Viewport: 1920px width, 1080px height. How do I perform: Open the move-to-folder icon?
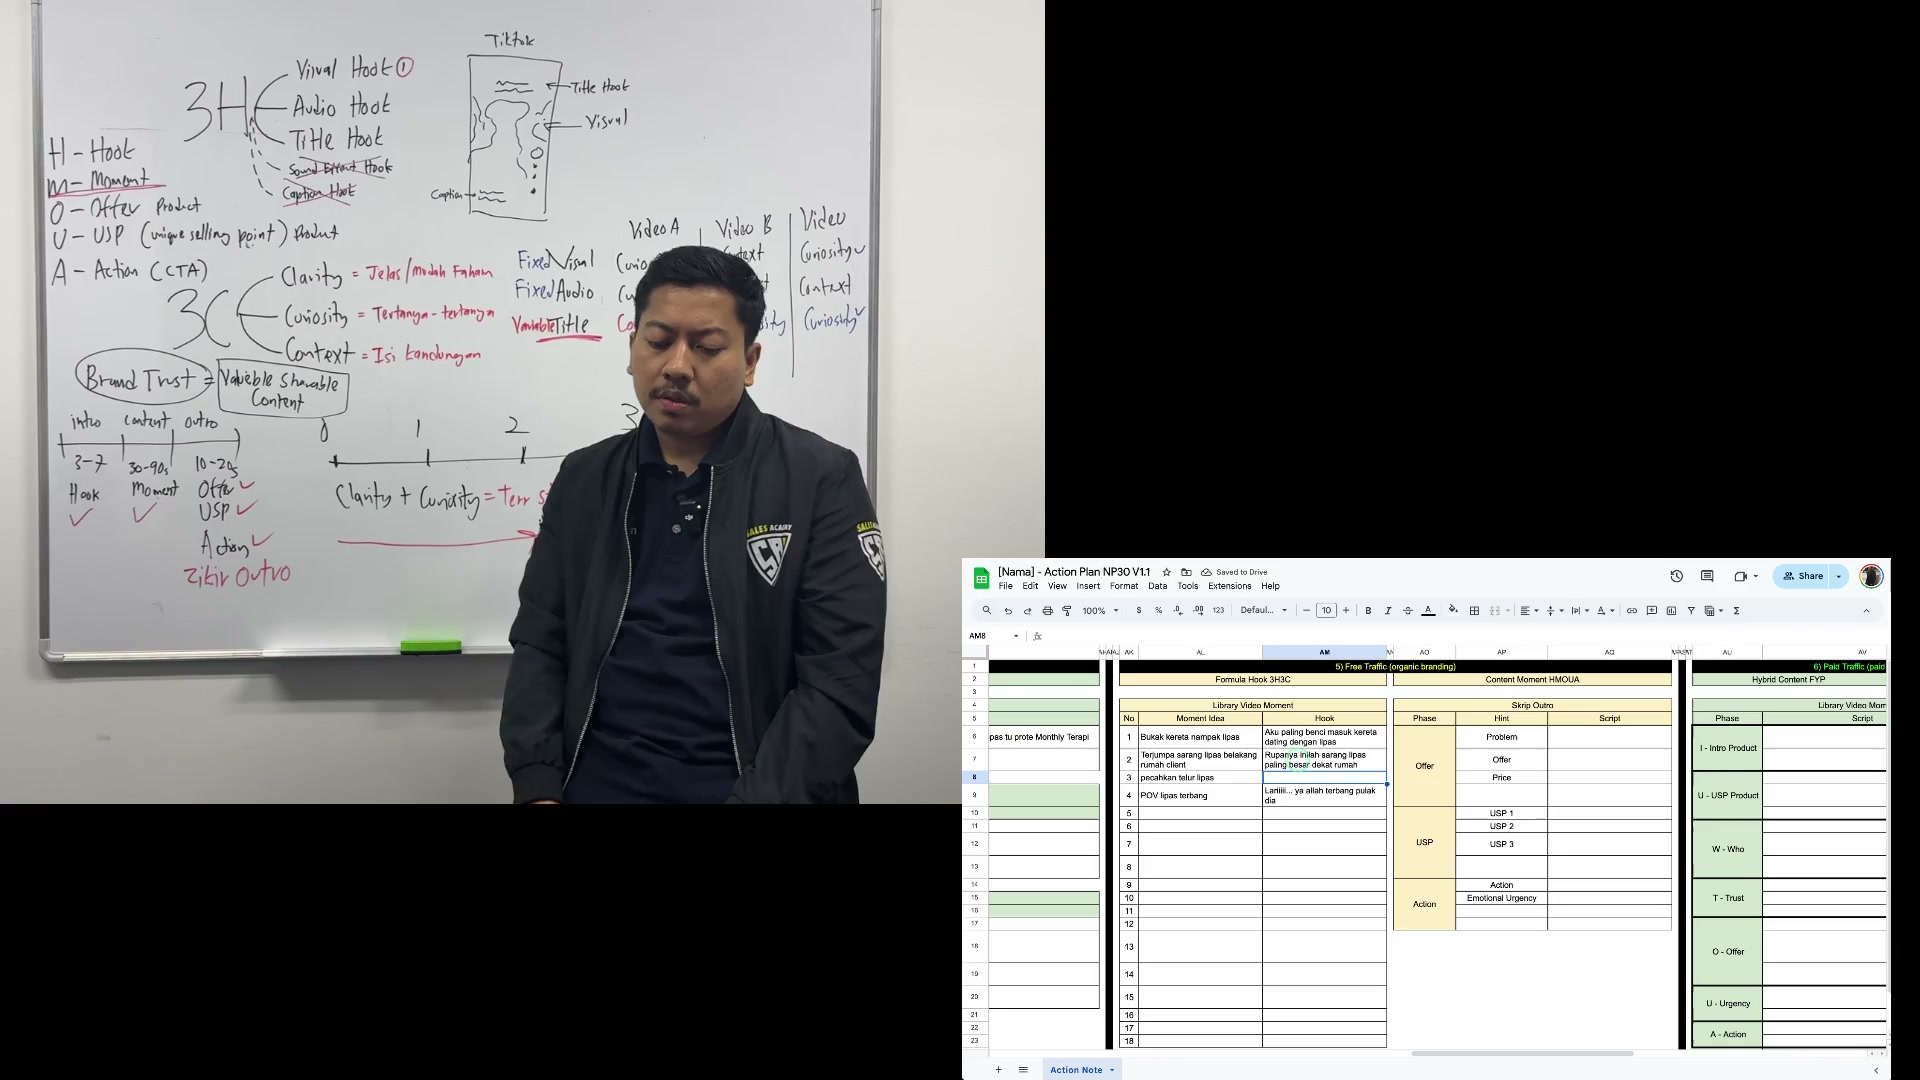point(1186,572)
